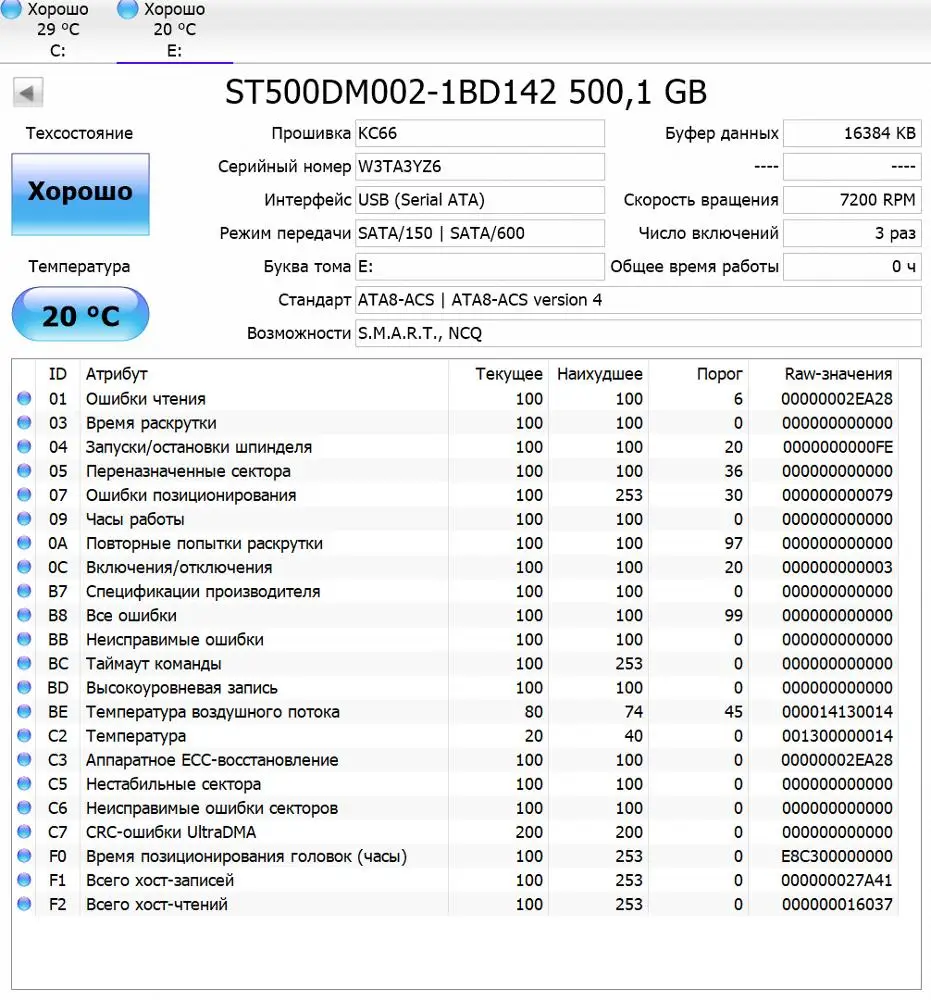Click the Атрибут column header

click(117, 374)
